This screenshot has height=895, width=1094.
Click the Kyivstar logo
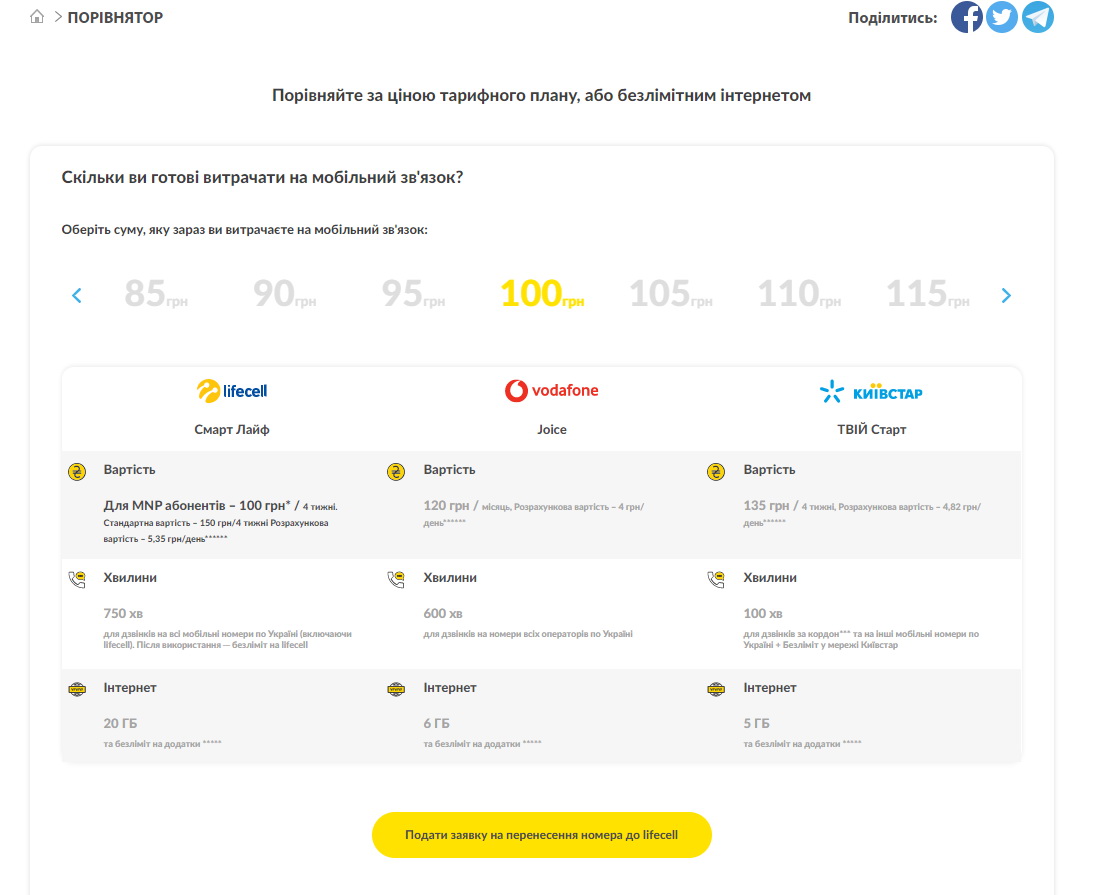tap(871, 392)
